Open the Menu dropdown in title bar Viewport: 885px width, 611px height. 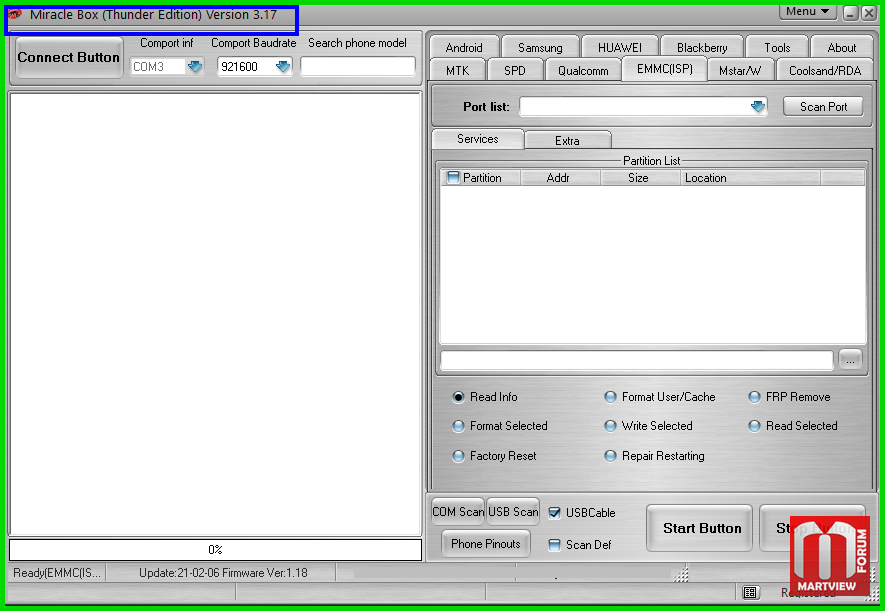coord(808,11)
